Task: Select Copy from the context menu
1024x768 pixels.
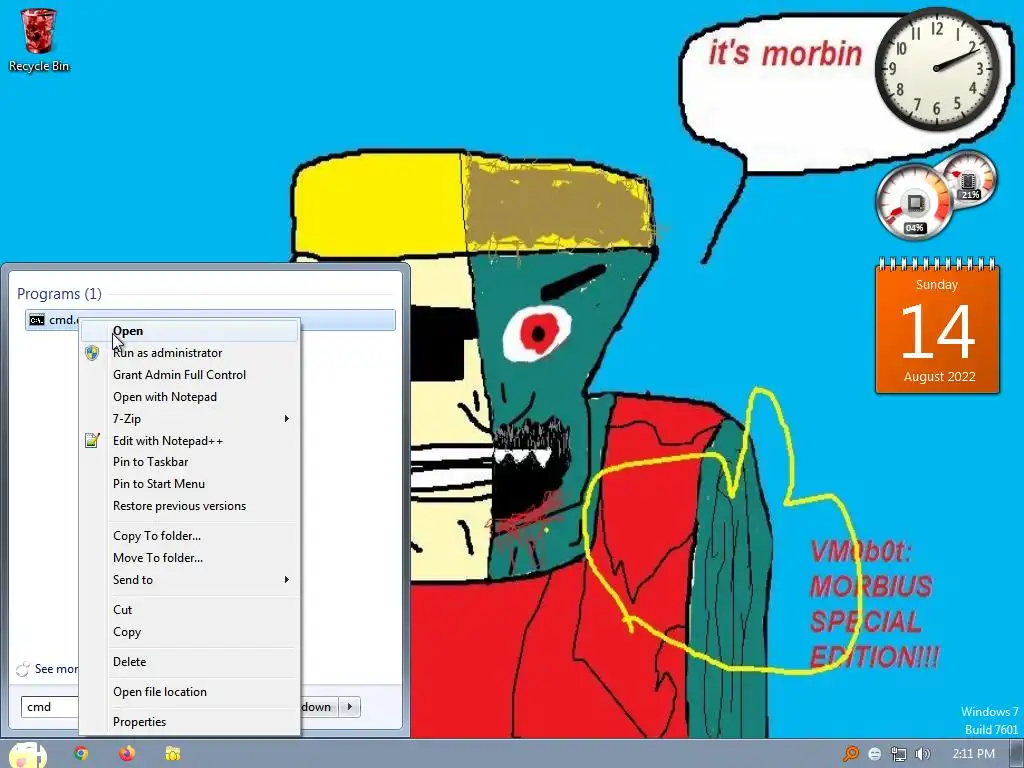Action: (189, 632)
